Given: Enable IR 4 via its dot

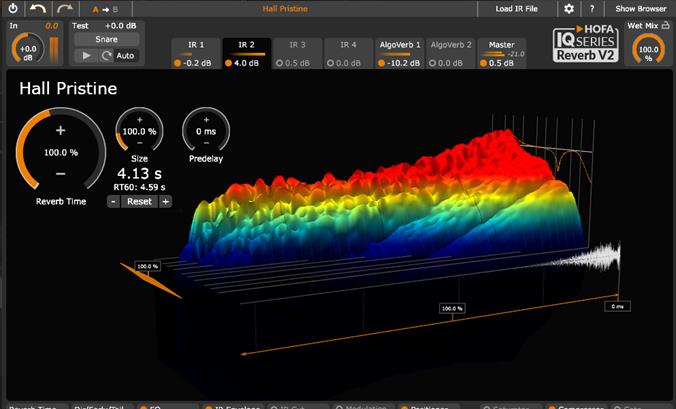Looking at the screenshot, I should 330,63.
